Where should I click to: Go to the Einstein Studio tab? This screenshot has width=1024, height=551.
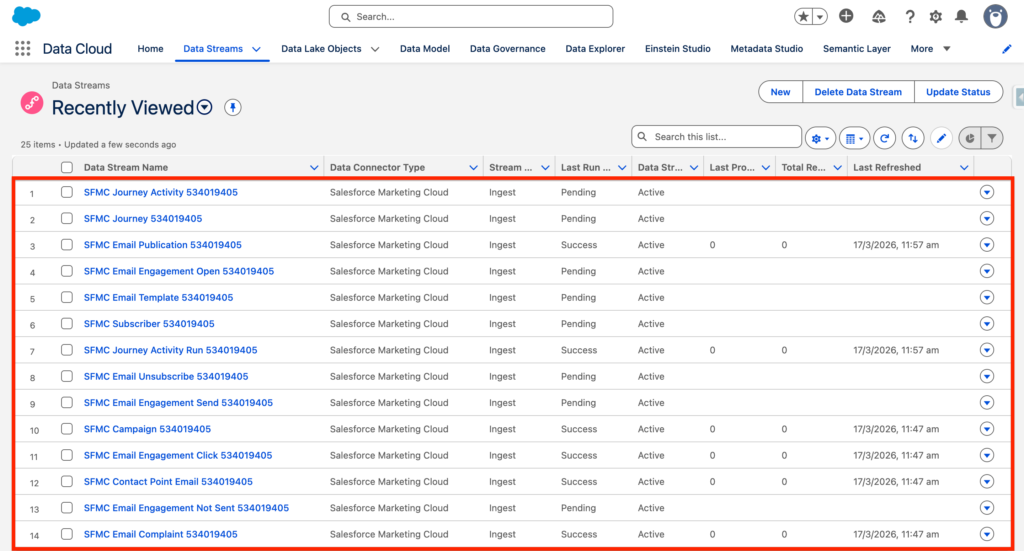[x=677, y=48]
